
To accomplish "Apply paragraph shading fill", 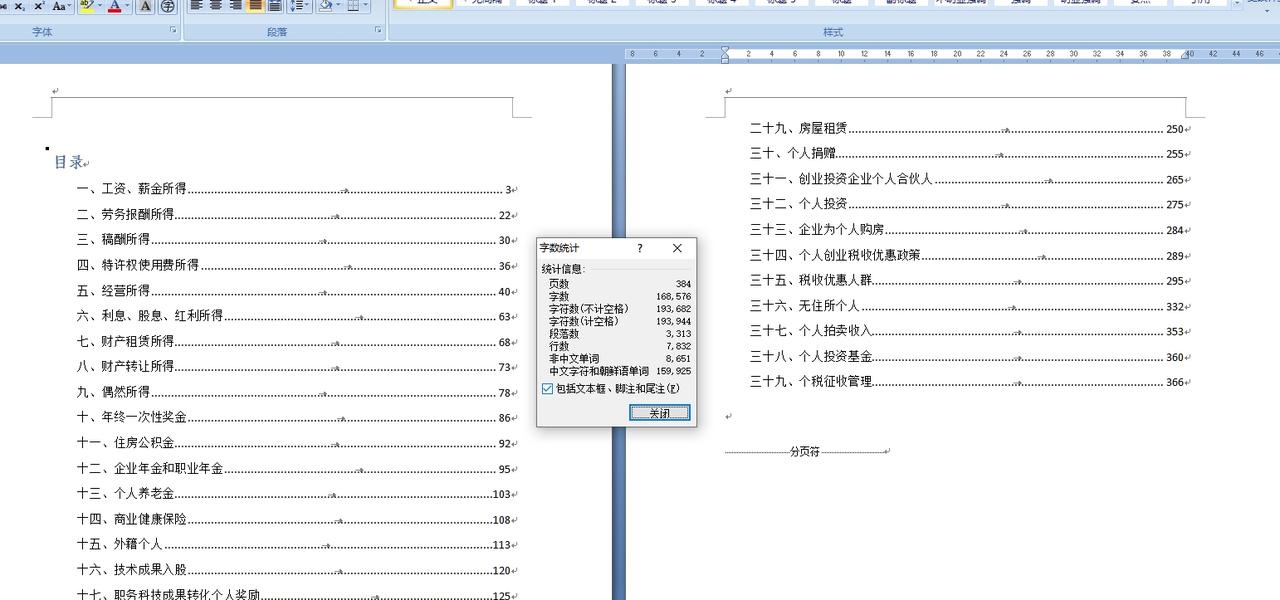I will tap(325, 6).
